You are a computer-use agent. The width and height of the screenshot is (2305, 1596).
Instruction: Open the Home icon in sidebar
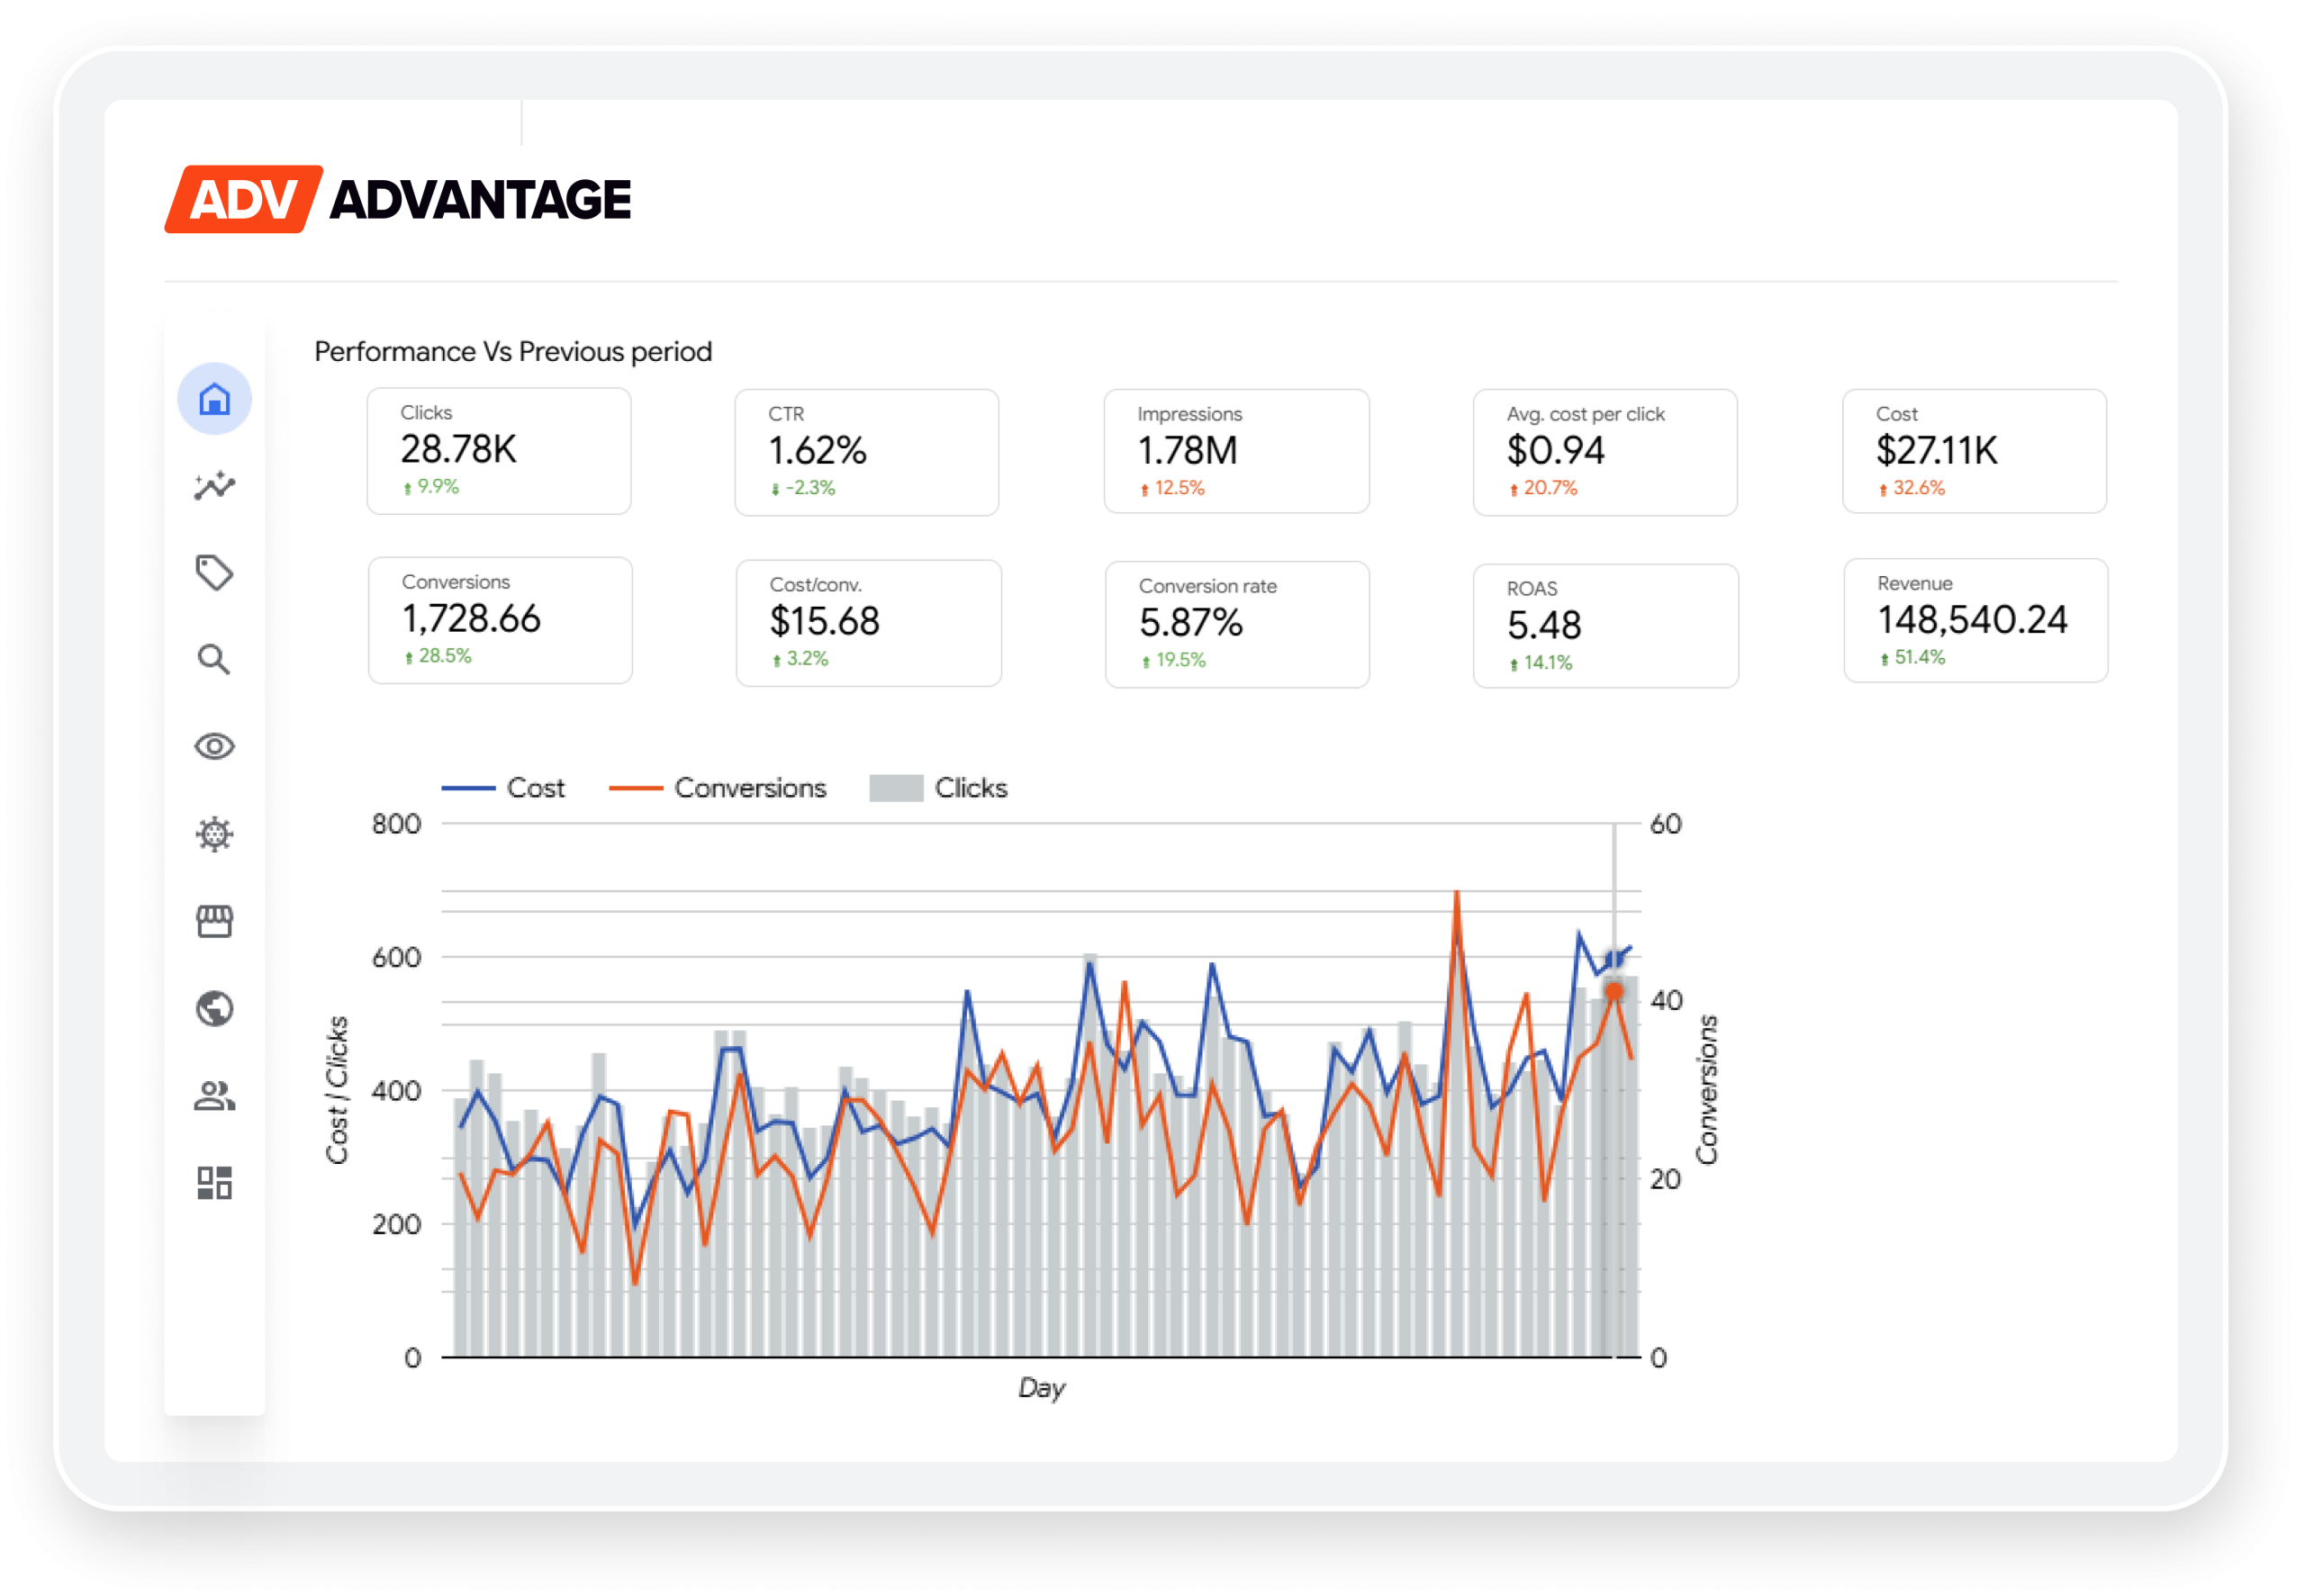pyautogui.click(x=214, y=399)
